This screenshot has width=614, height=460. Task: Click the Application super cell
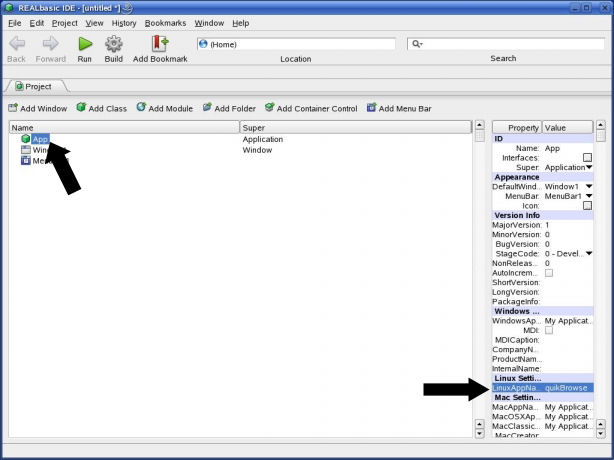[x=263, y=139]
